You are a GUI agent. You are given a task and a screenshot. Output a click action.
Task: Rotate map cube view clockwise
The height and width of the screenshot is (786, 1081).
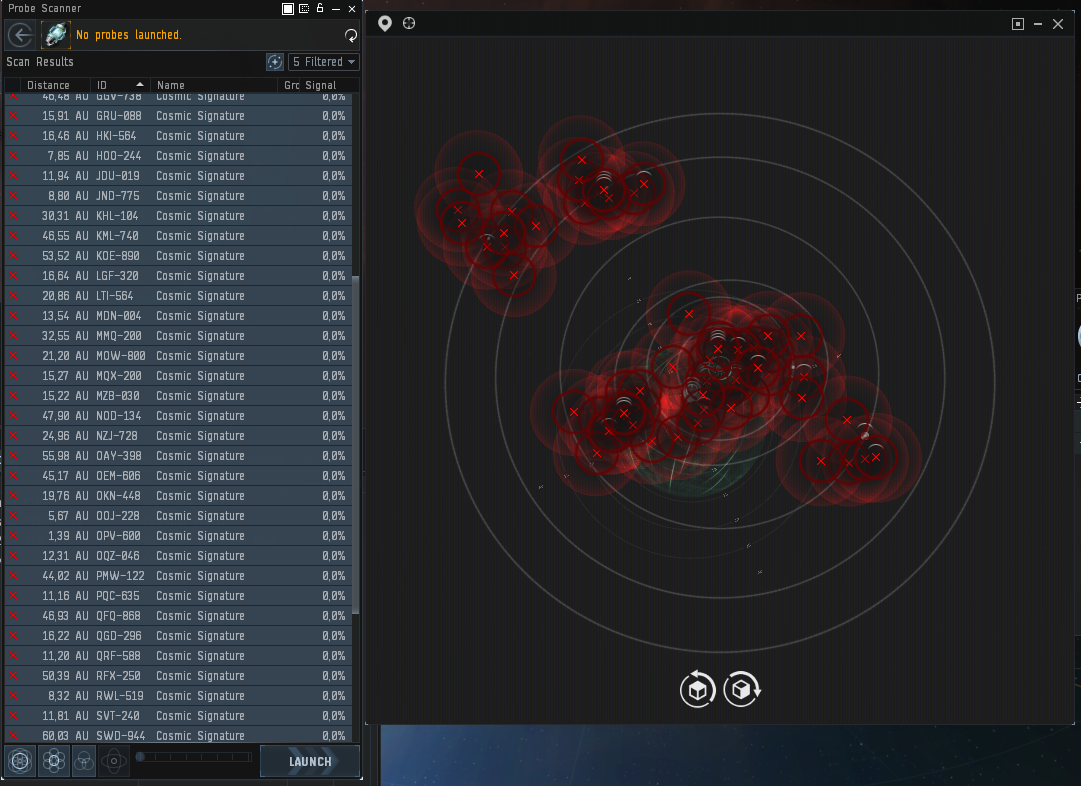[742, 689]
